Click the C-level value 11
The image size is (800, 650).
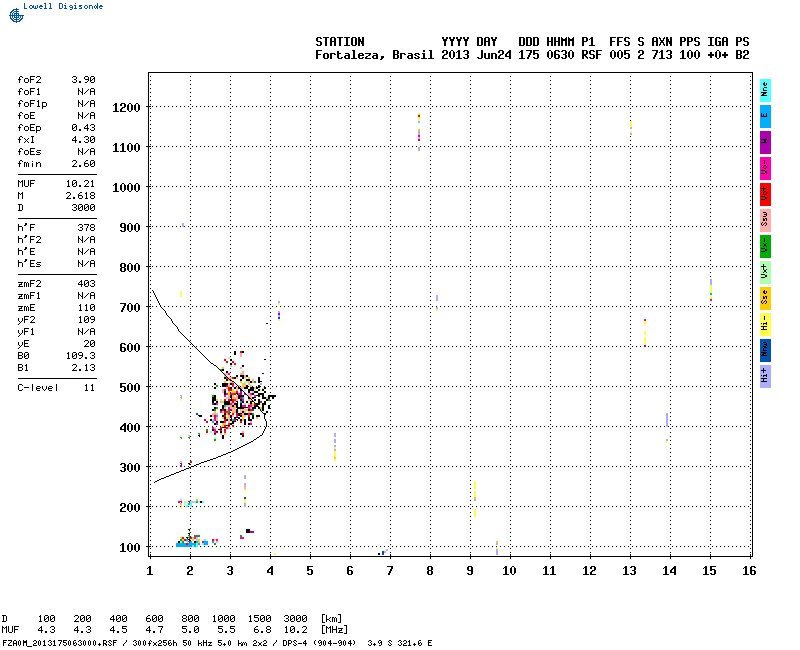click(89, 388)
